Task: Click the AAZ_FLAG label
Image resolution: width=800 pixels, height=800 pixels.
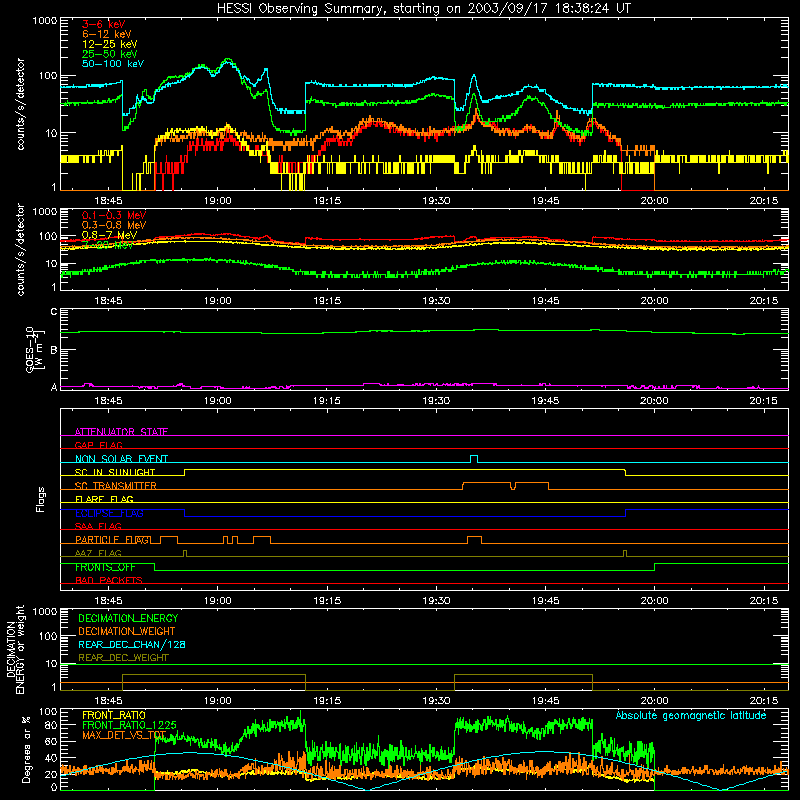Action: 98,553
